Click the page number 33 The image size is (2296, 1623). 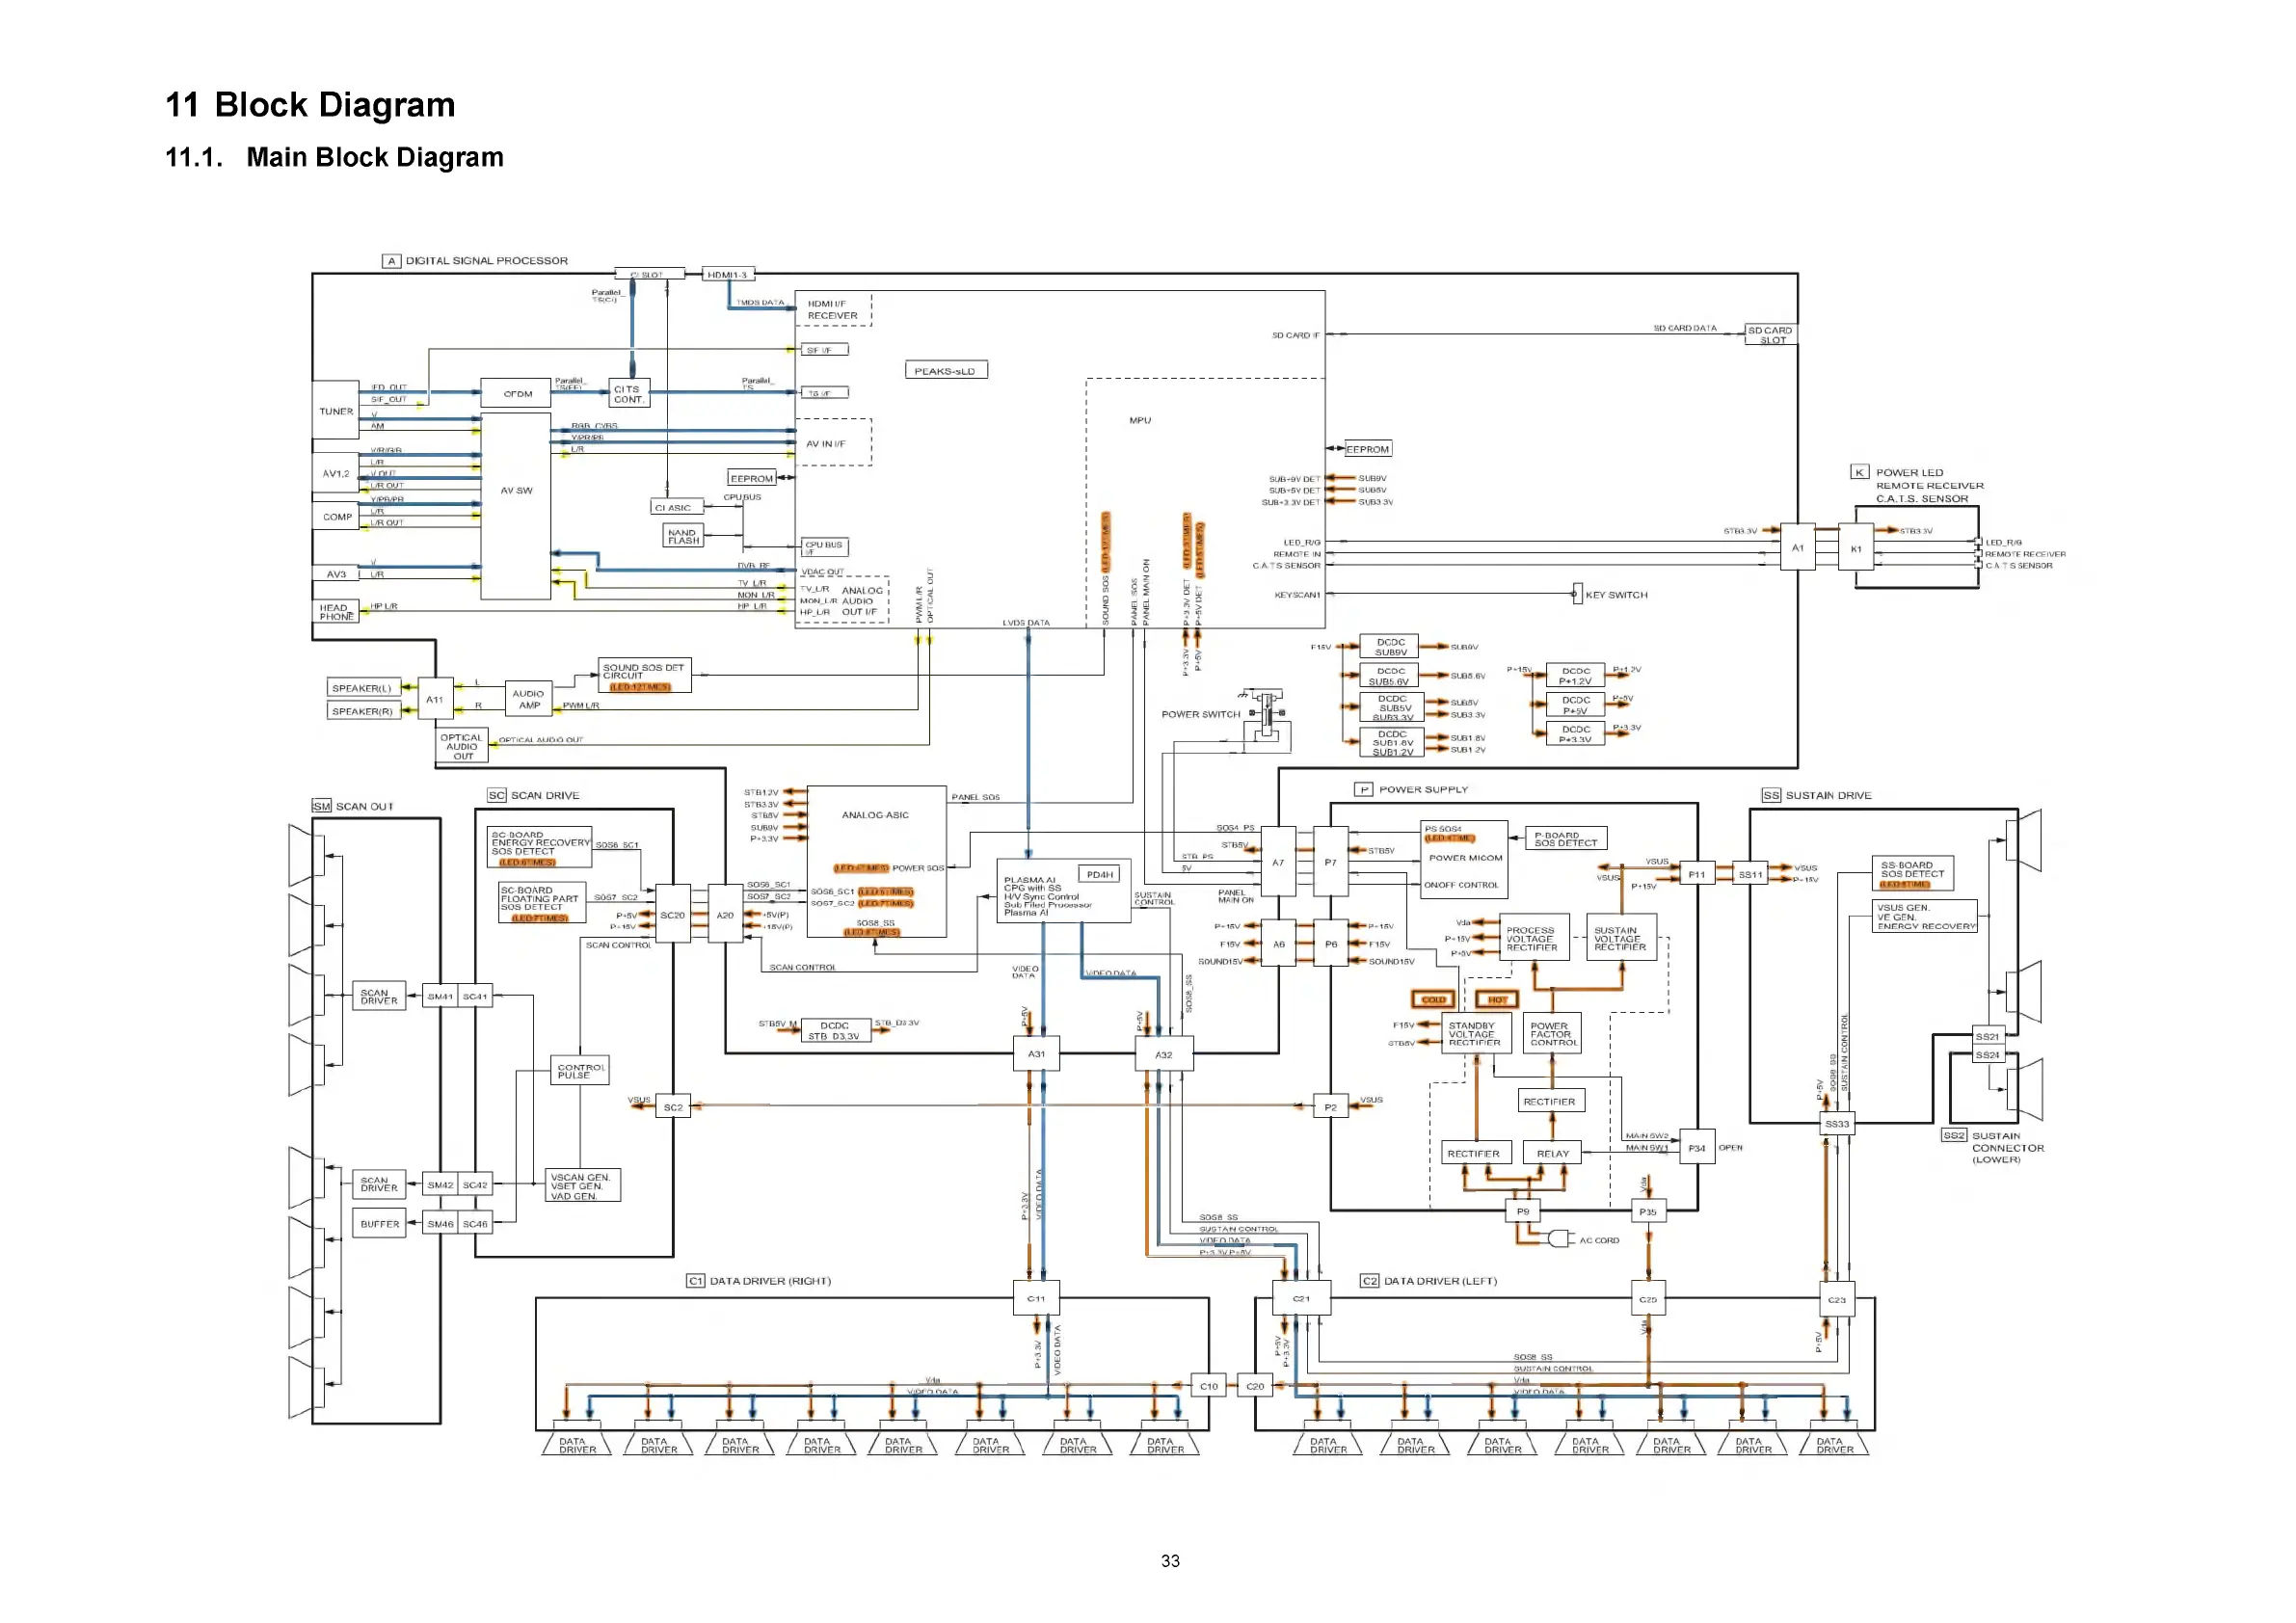(1170, 1561)
